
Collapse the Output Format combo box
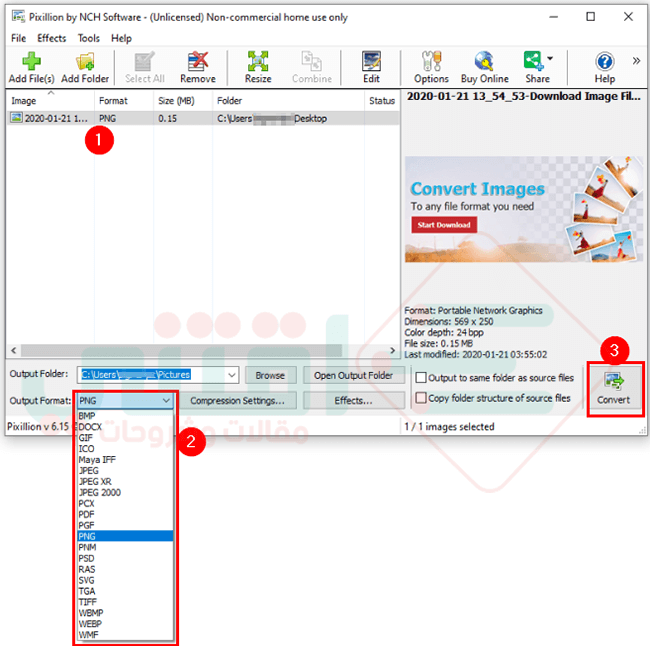167,401
